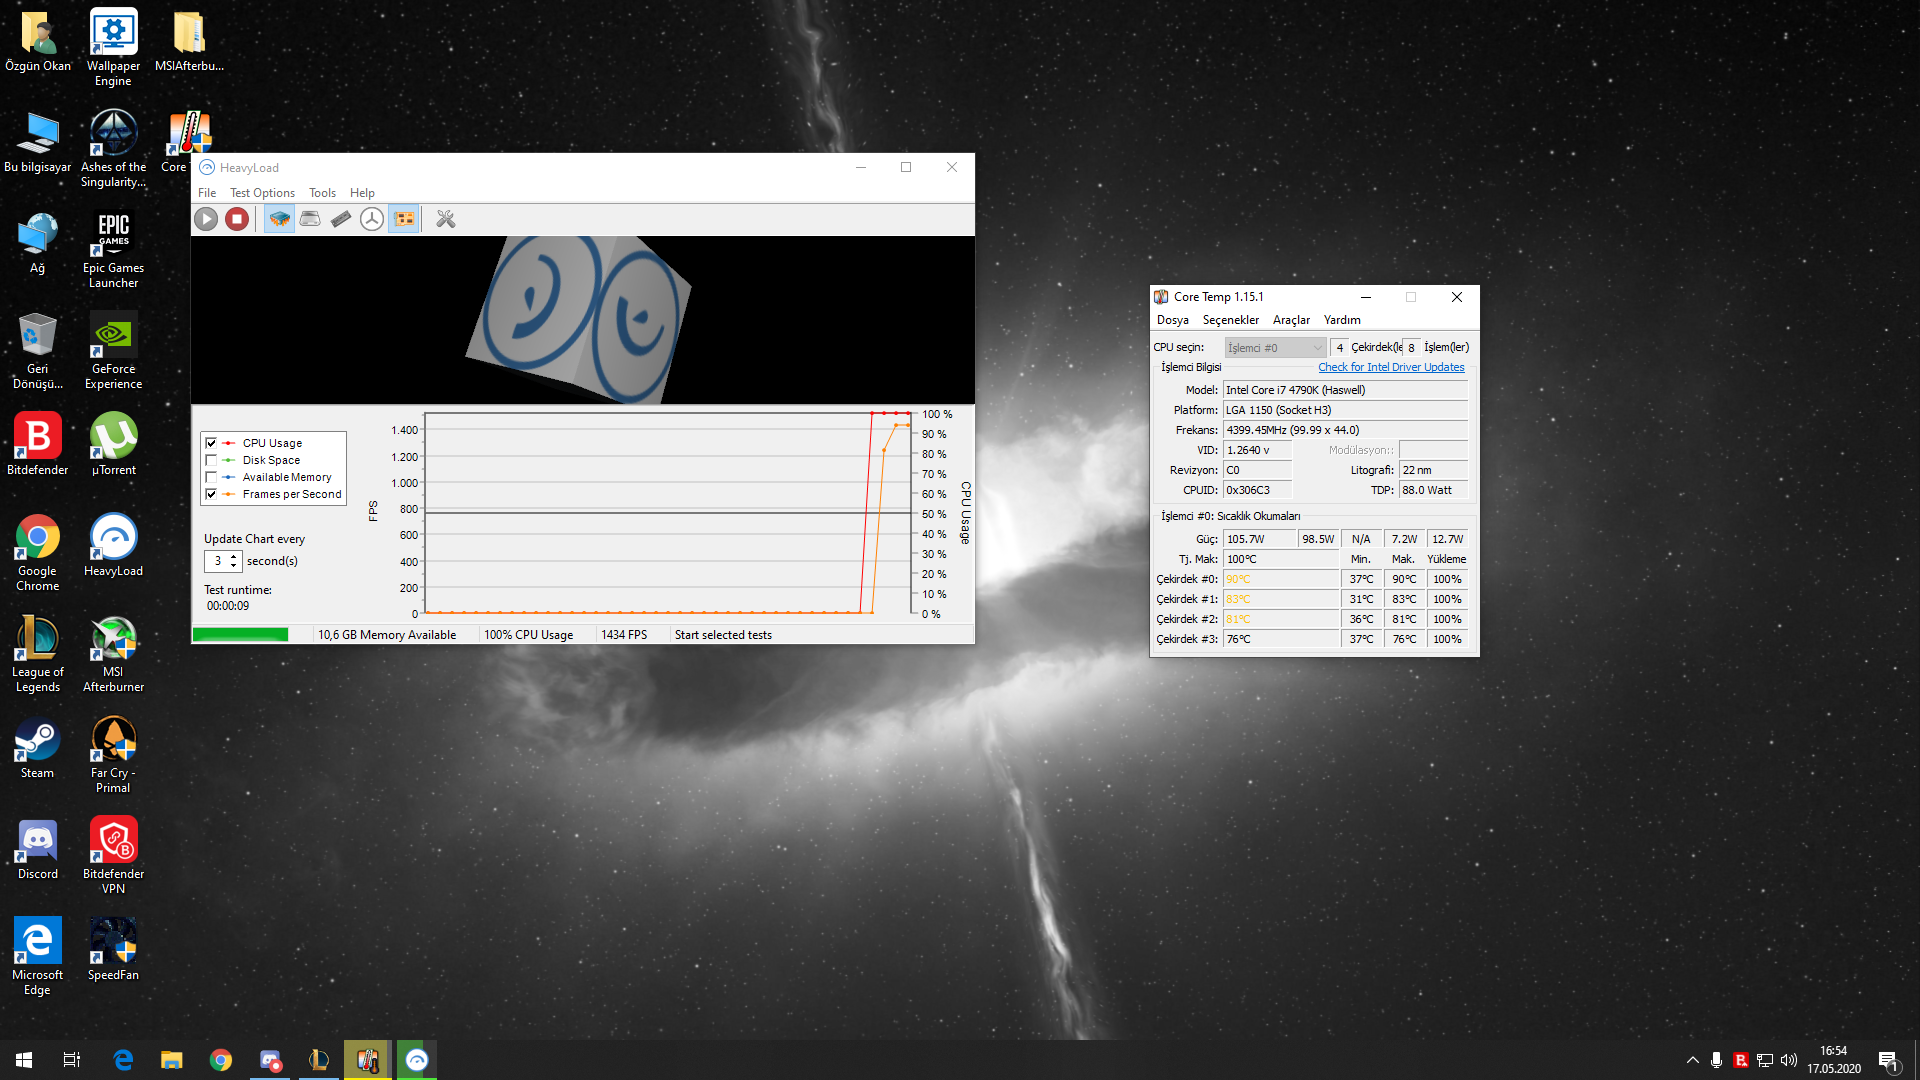
Task: Check the Disk Space checkbox
Action: coord(211,460)
